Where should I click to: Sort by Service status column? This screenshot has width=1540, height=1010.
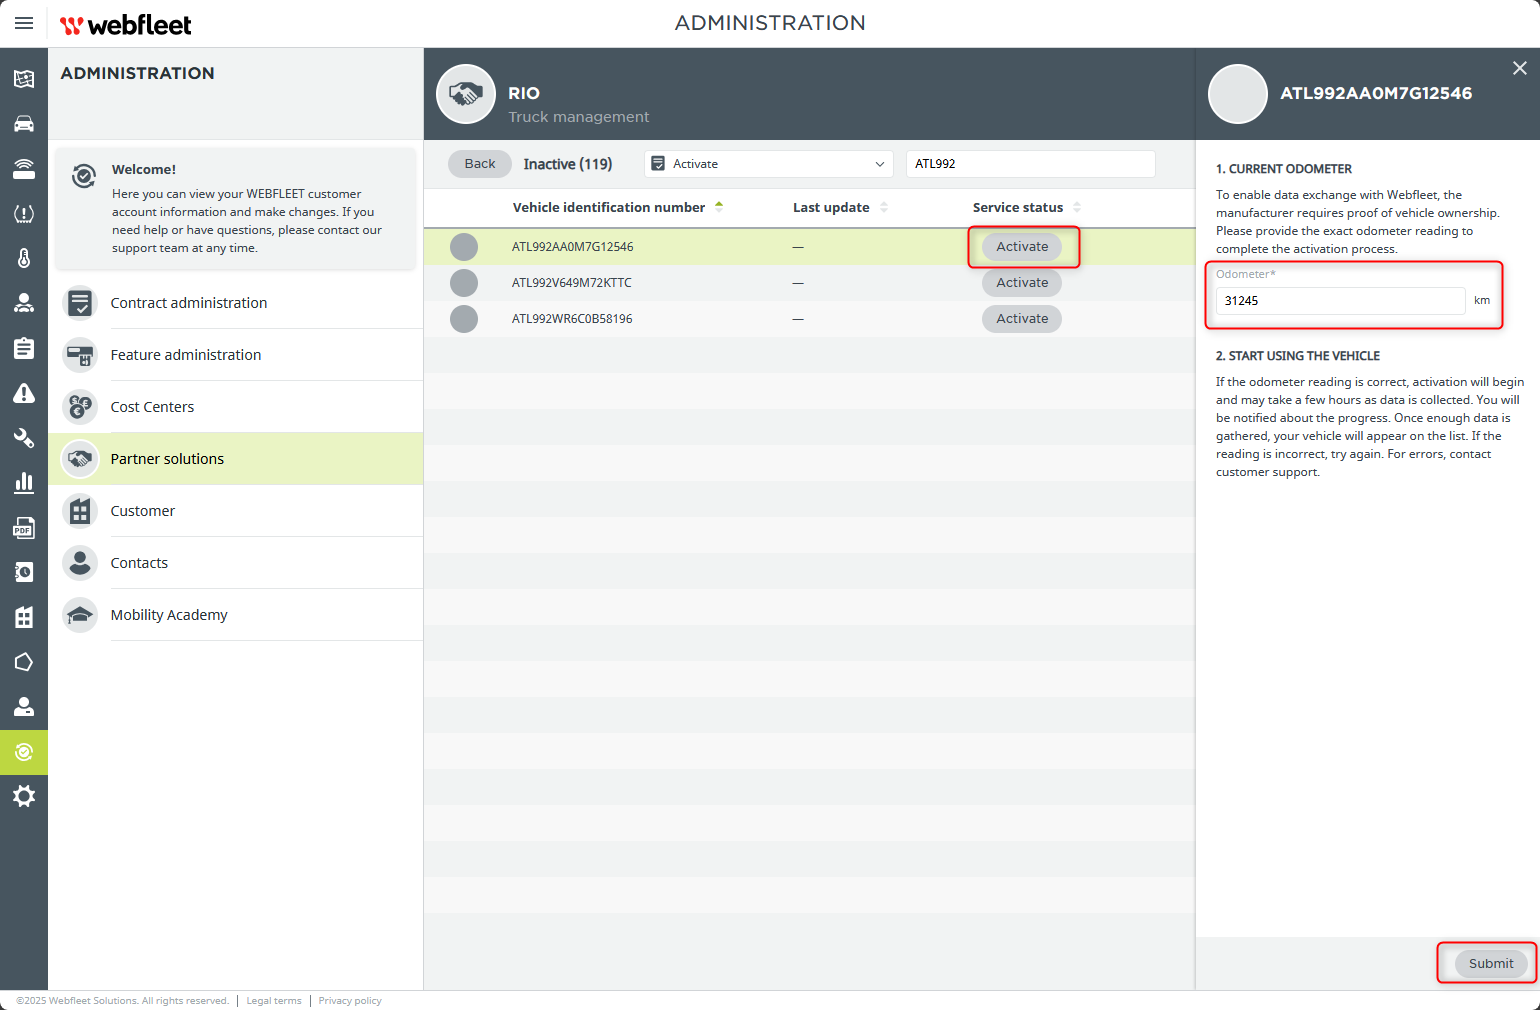pyautogui.click(x=1026, y=207)
